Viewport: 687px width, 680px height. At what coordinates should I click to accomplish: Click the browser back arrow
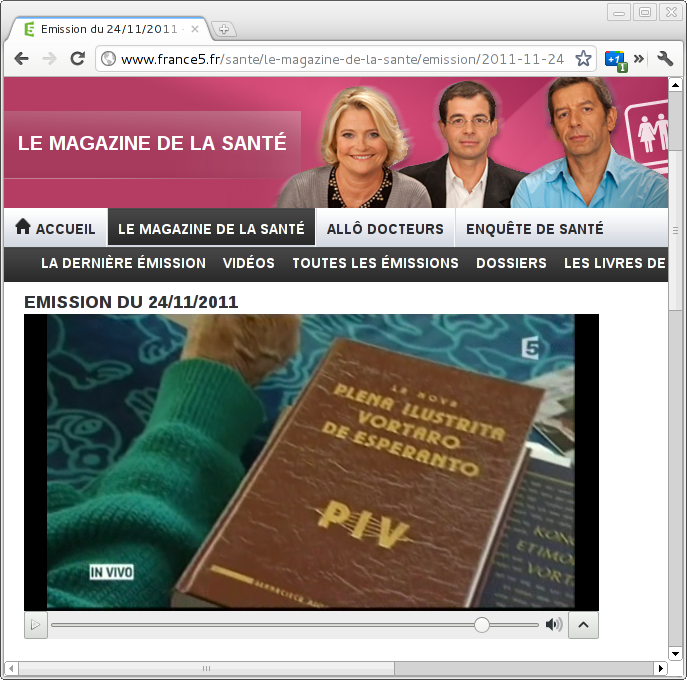(21, 59)
